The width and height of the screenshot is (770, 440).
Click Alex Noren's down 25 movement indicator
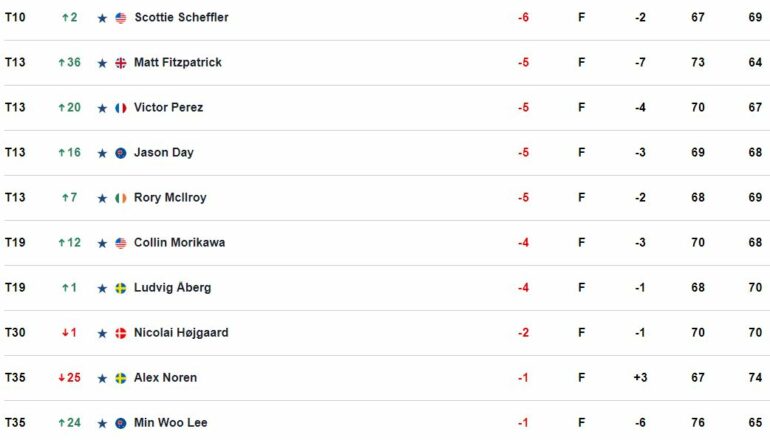[69, 378]
